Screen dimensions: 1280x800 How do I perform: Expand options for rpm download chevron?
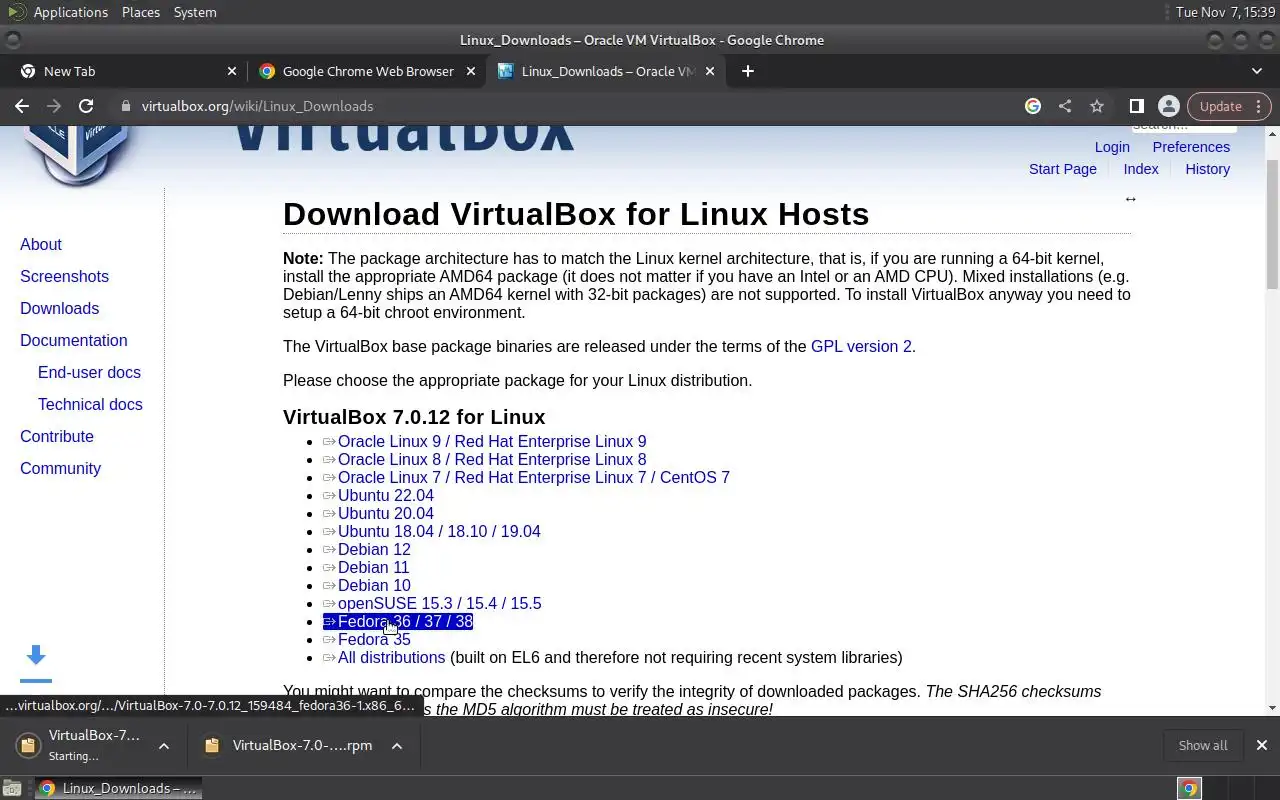click(x=396, y=746)
